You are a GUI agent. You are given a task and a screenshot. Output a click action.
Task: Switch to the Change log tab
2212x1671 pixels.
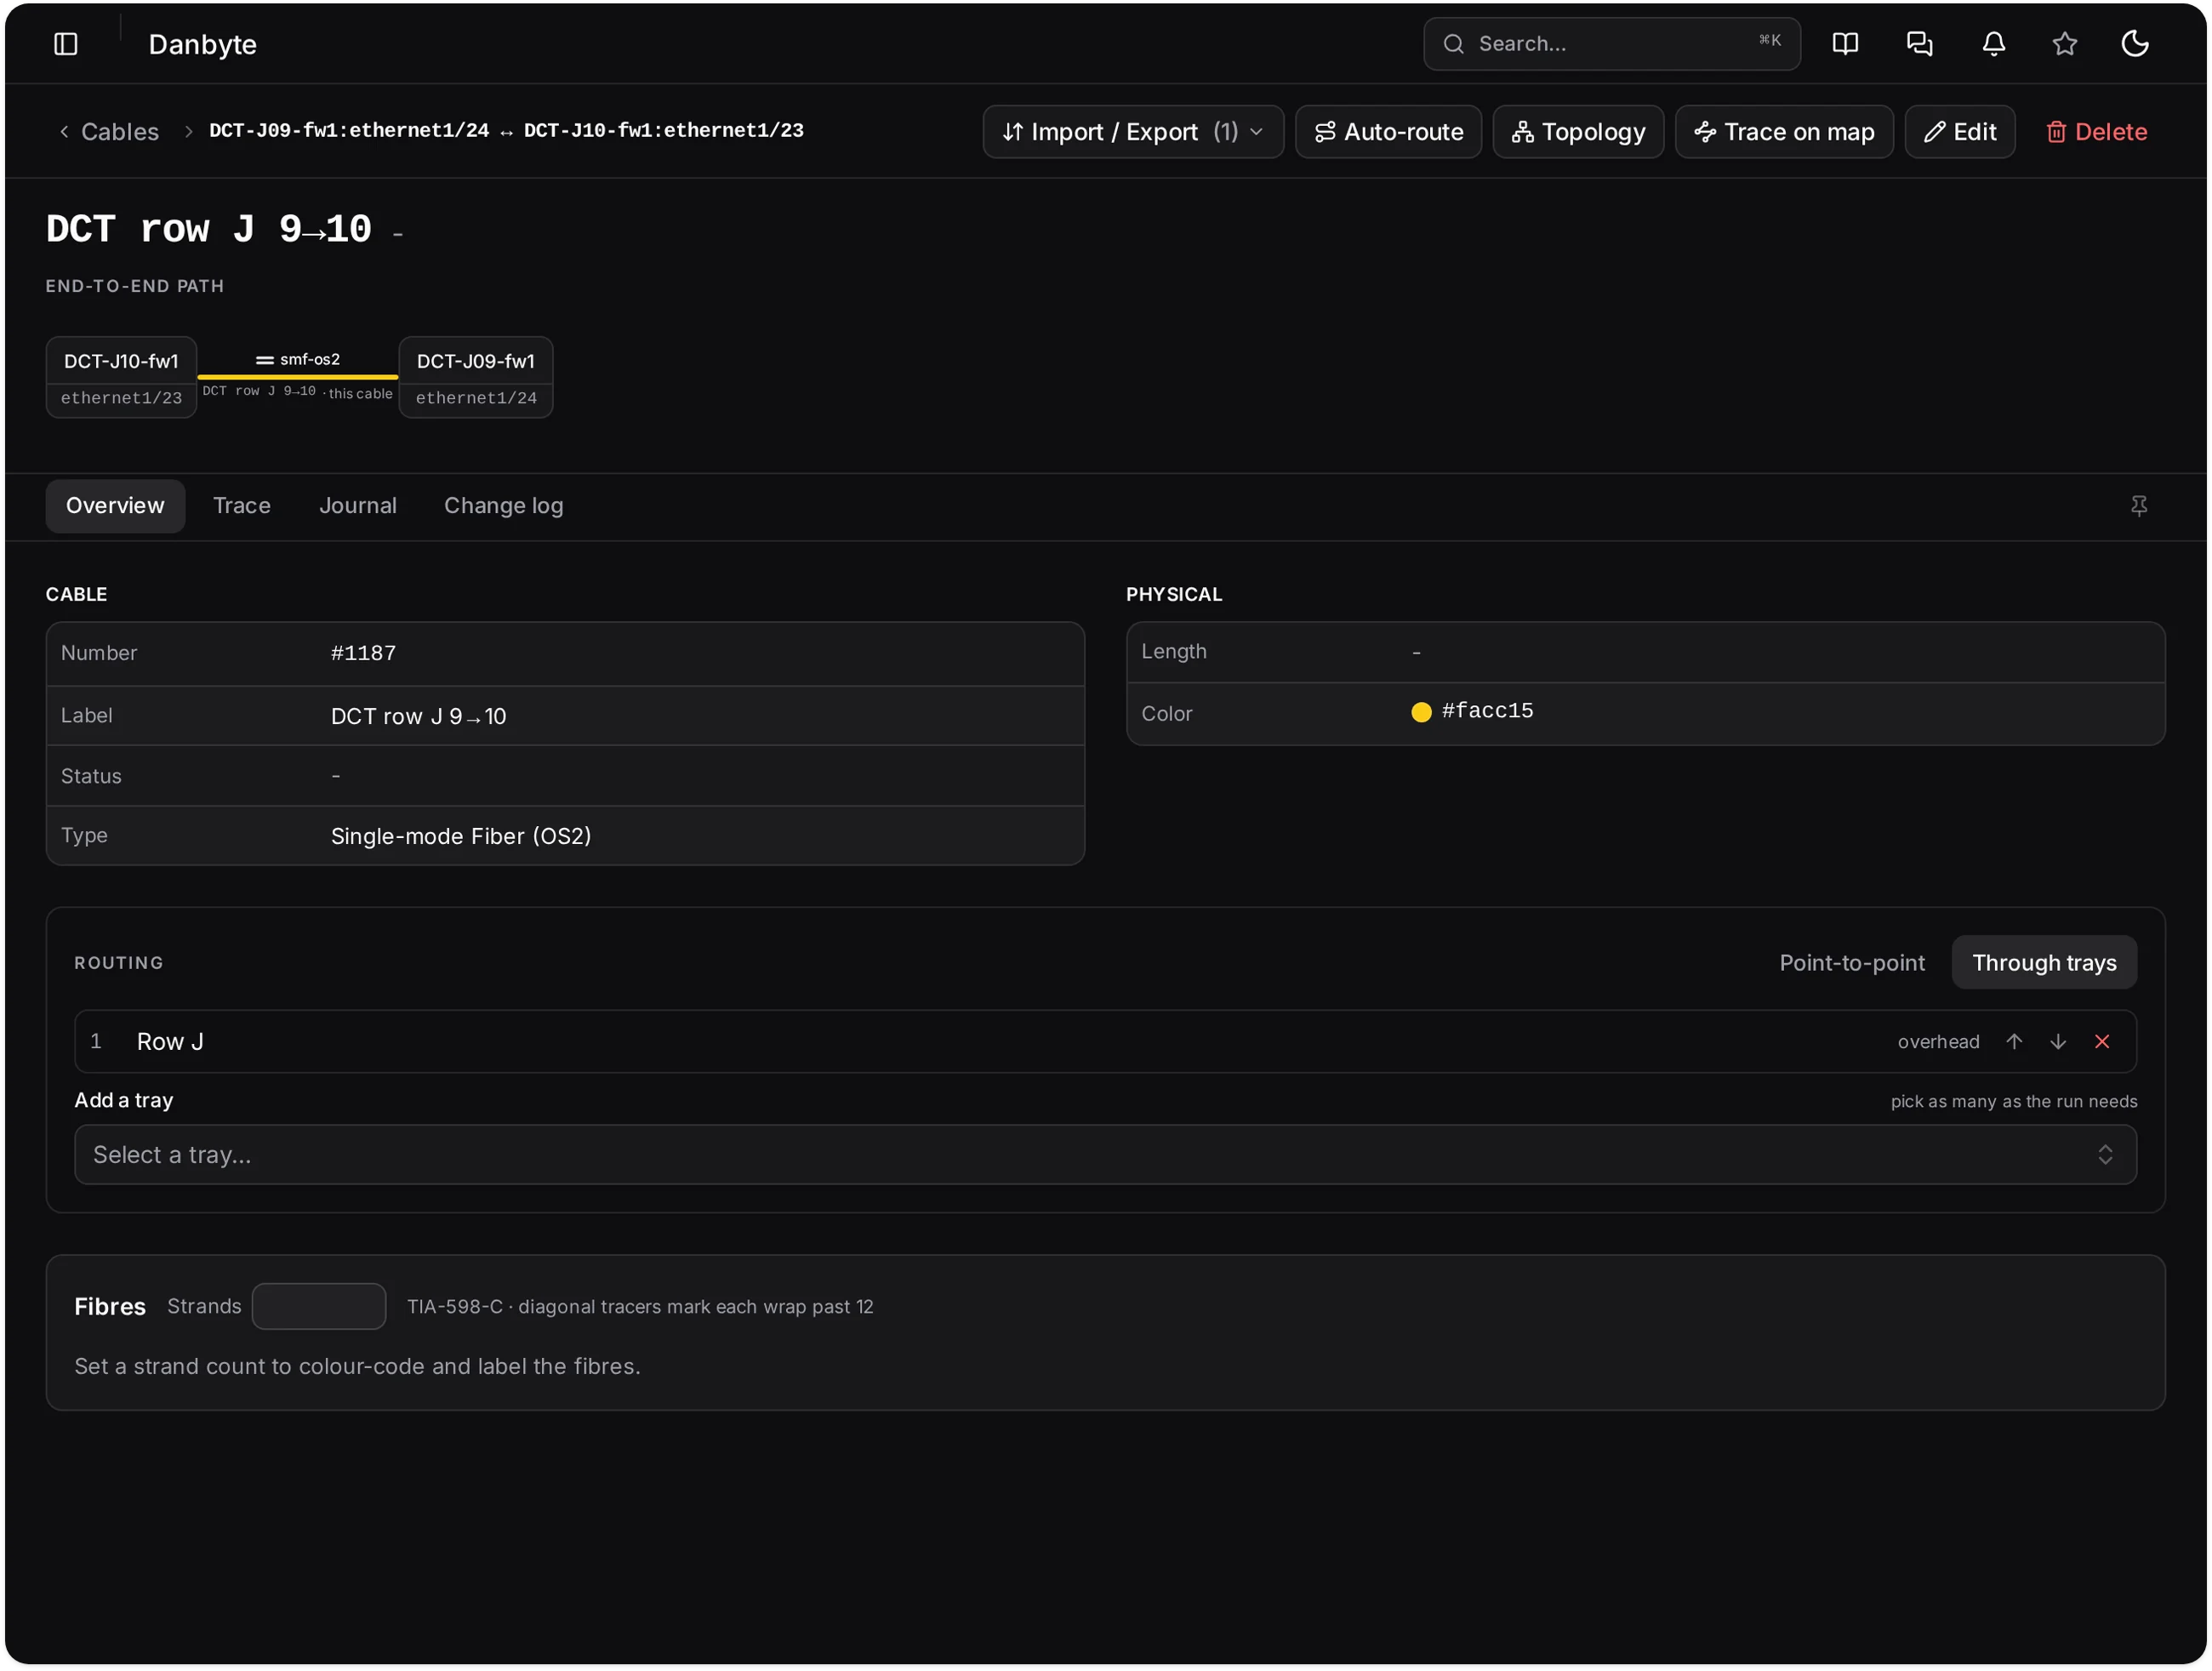503,506
